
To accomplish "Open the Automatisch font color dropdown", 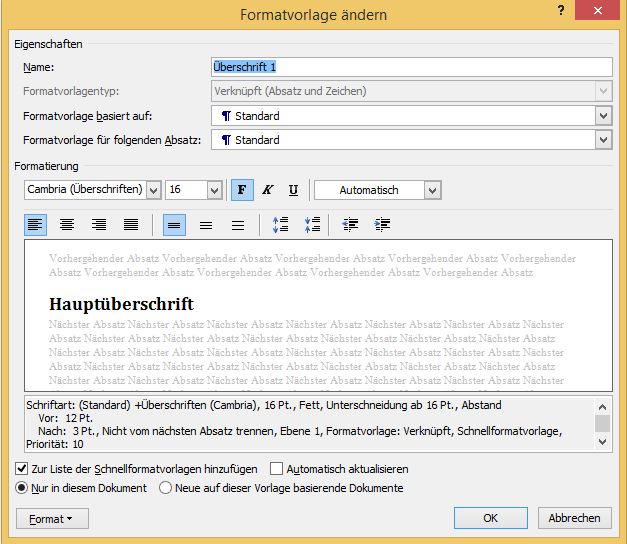I will [432, 190].
